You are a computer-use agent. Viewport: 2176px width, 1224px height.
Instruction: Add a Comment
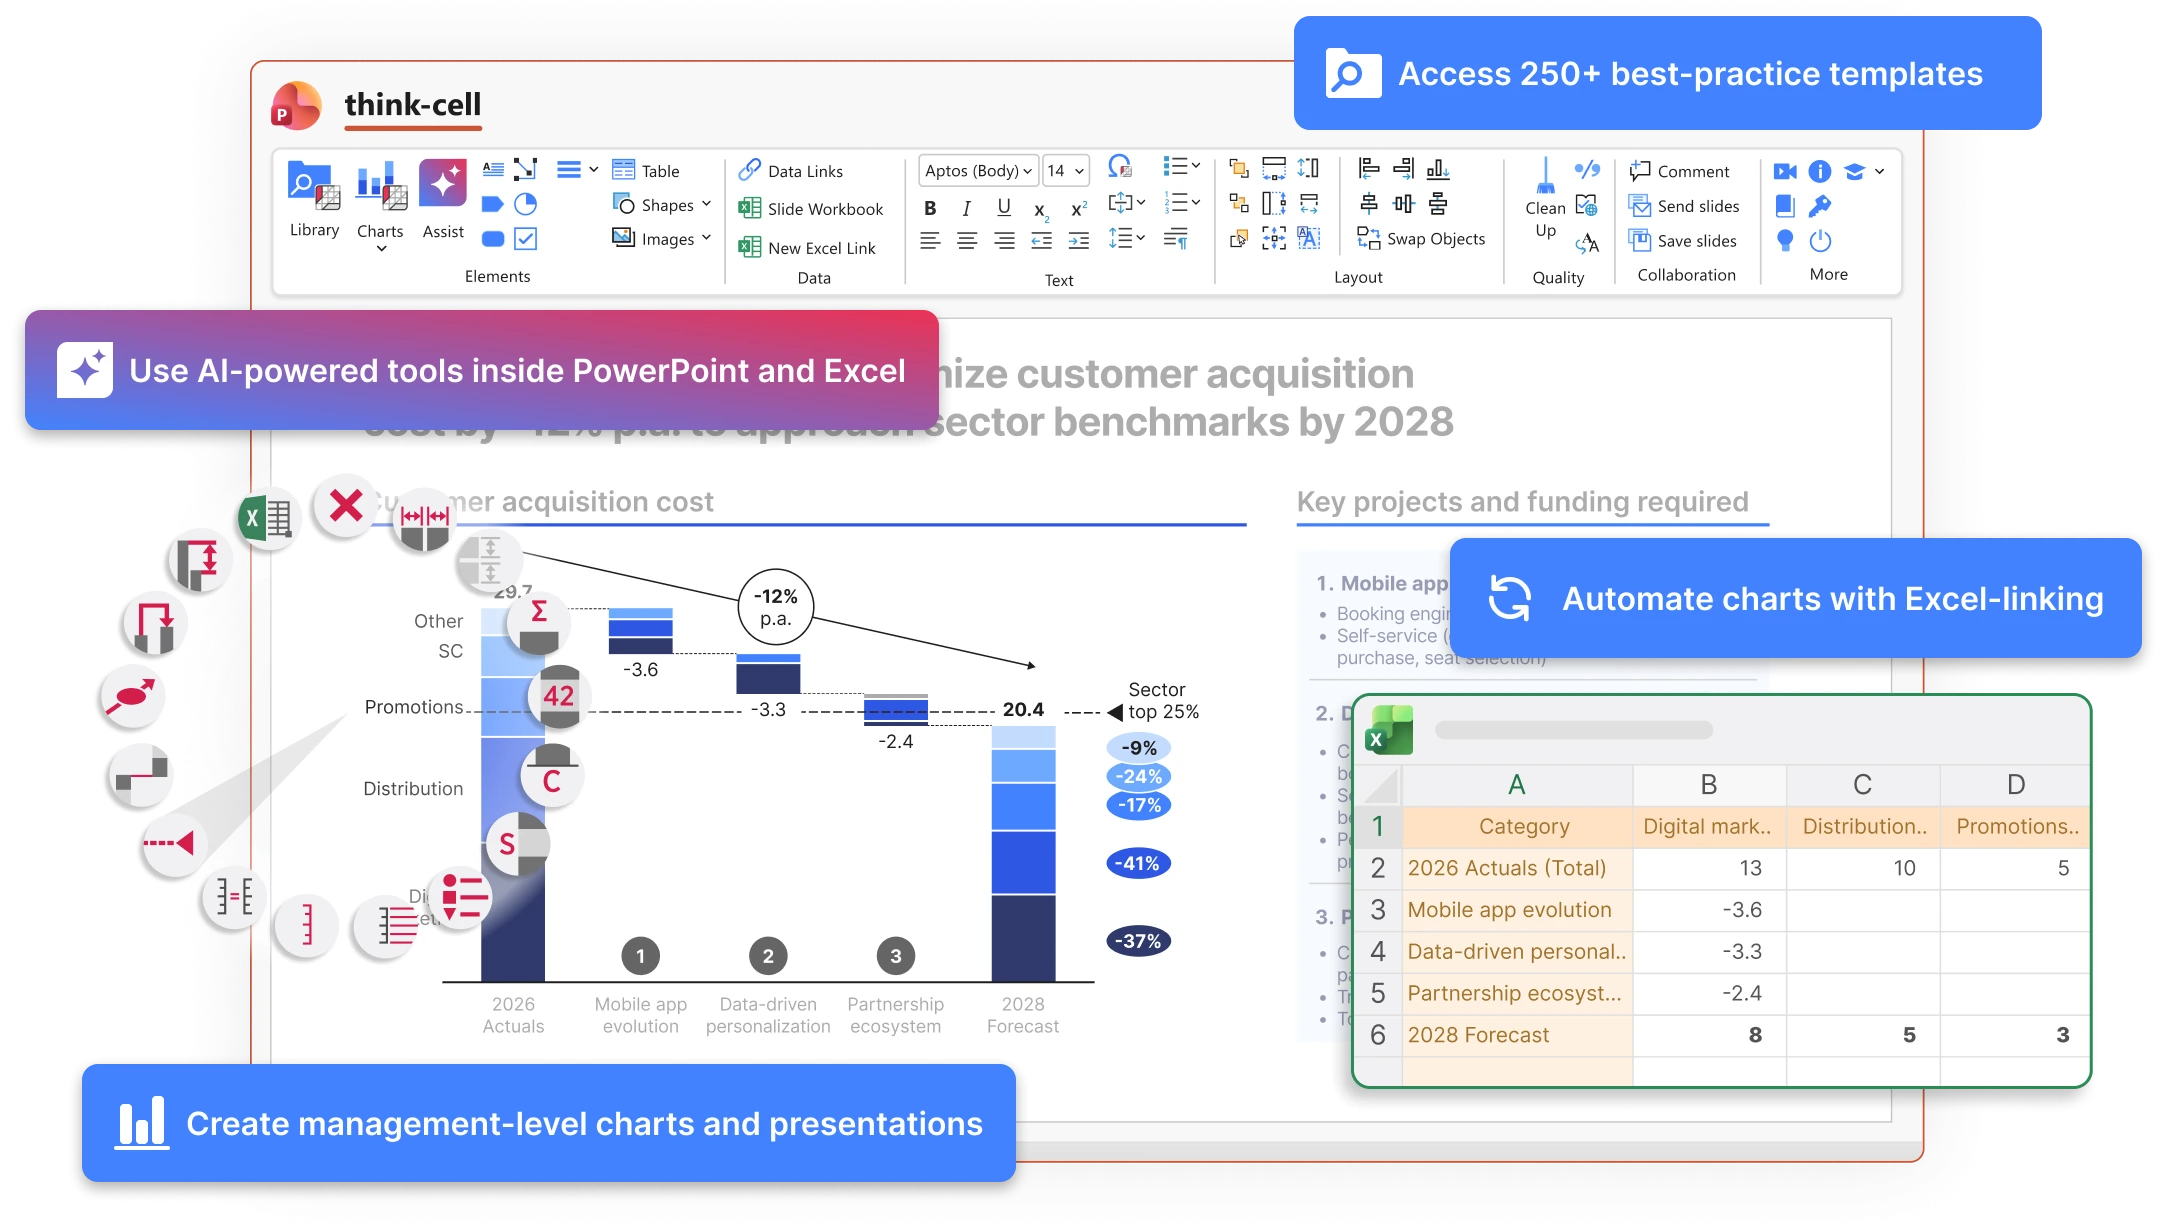[x=1679, y=171]
